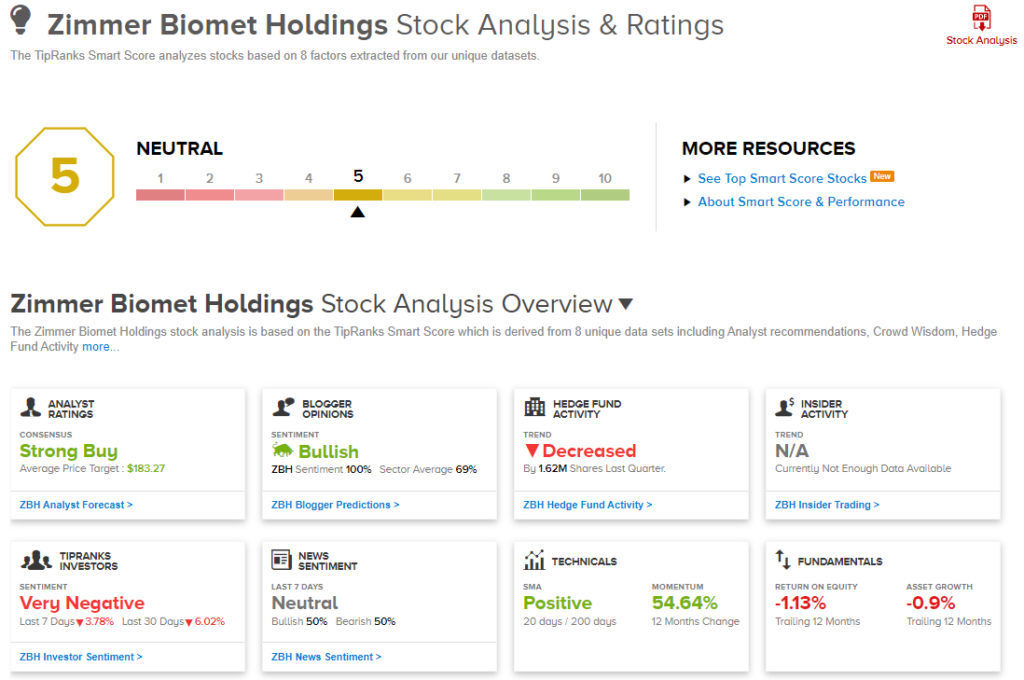View ZBH Hedge Fund Activity details
This screenshot has height=680, width=1024.
(587, 505)
